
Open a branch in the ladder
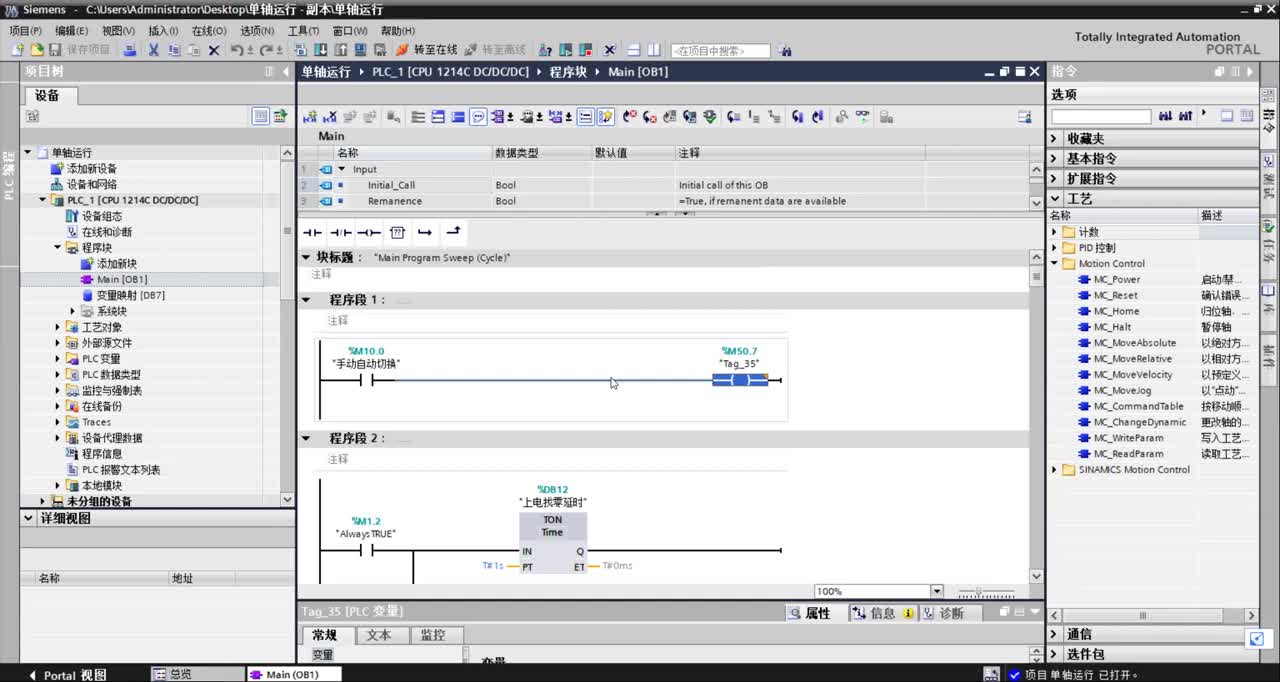click(x=425, y=232)
